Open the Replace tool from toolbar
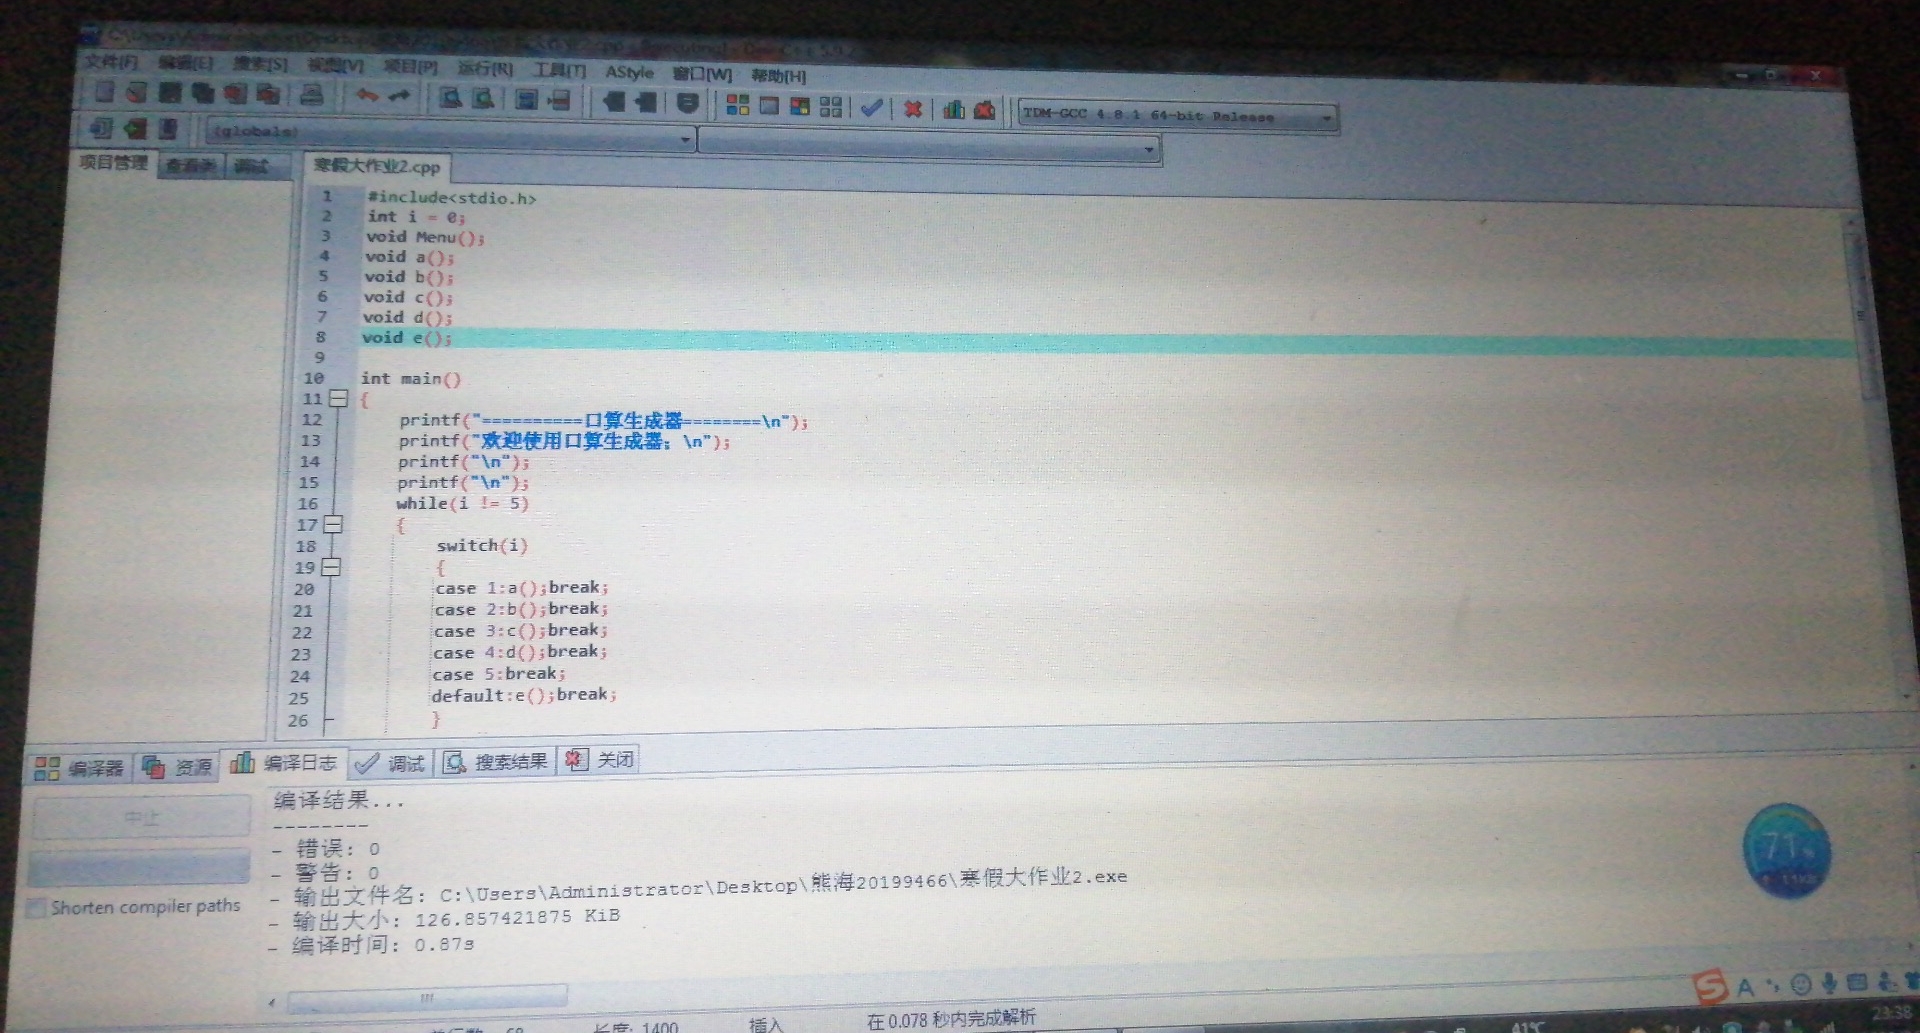This screenshot has height=1033, width=1920. [484, 98]
